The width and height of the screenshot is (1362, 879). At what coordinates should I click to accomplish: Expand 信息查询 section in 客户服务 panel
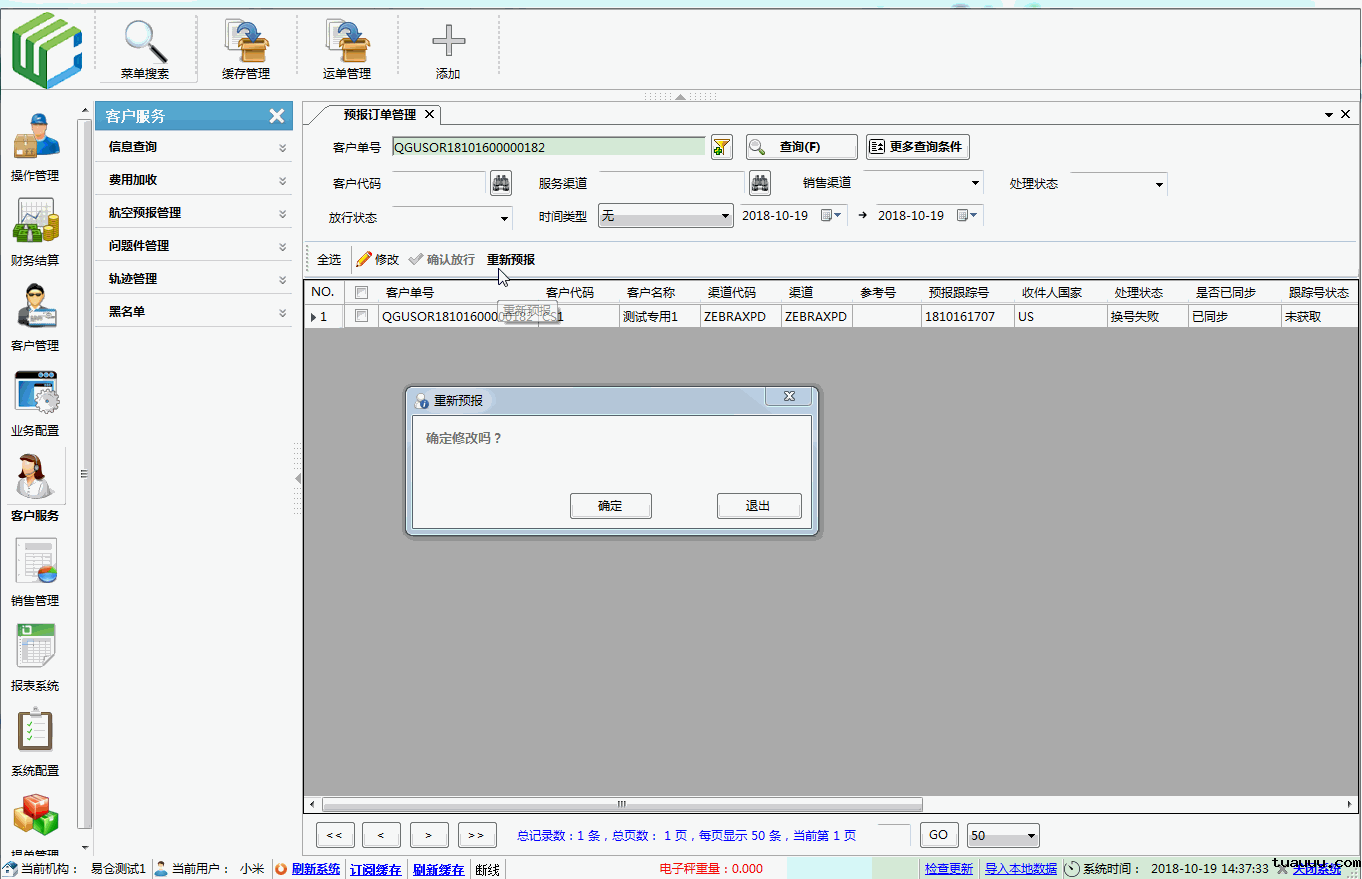(193, 147)
